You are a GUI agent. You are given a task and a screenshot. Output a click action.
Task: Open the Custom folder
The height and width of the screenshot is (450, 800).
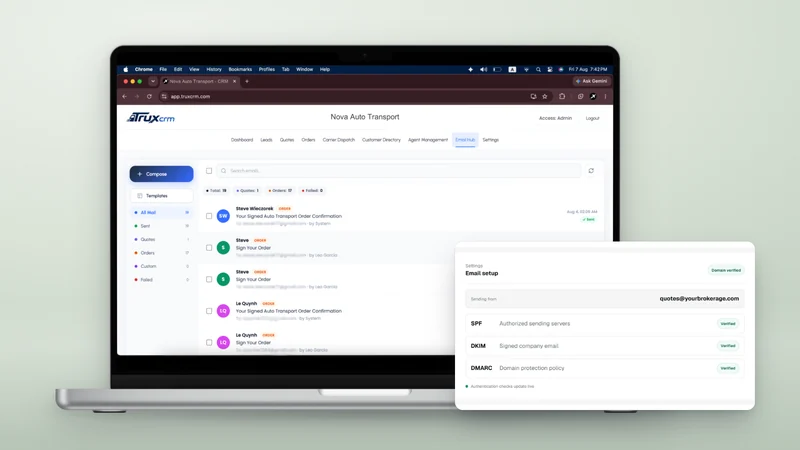[161, 266]
